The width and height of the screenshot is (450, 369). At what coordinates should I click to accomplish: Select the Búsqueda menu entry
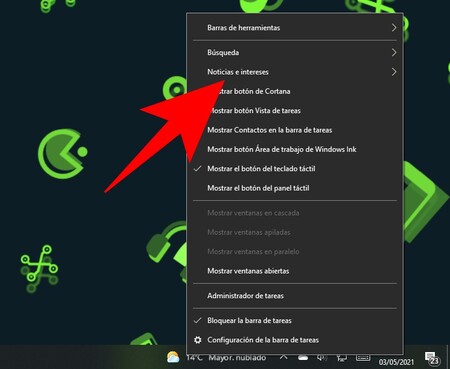coord(295,52)
